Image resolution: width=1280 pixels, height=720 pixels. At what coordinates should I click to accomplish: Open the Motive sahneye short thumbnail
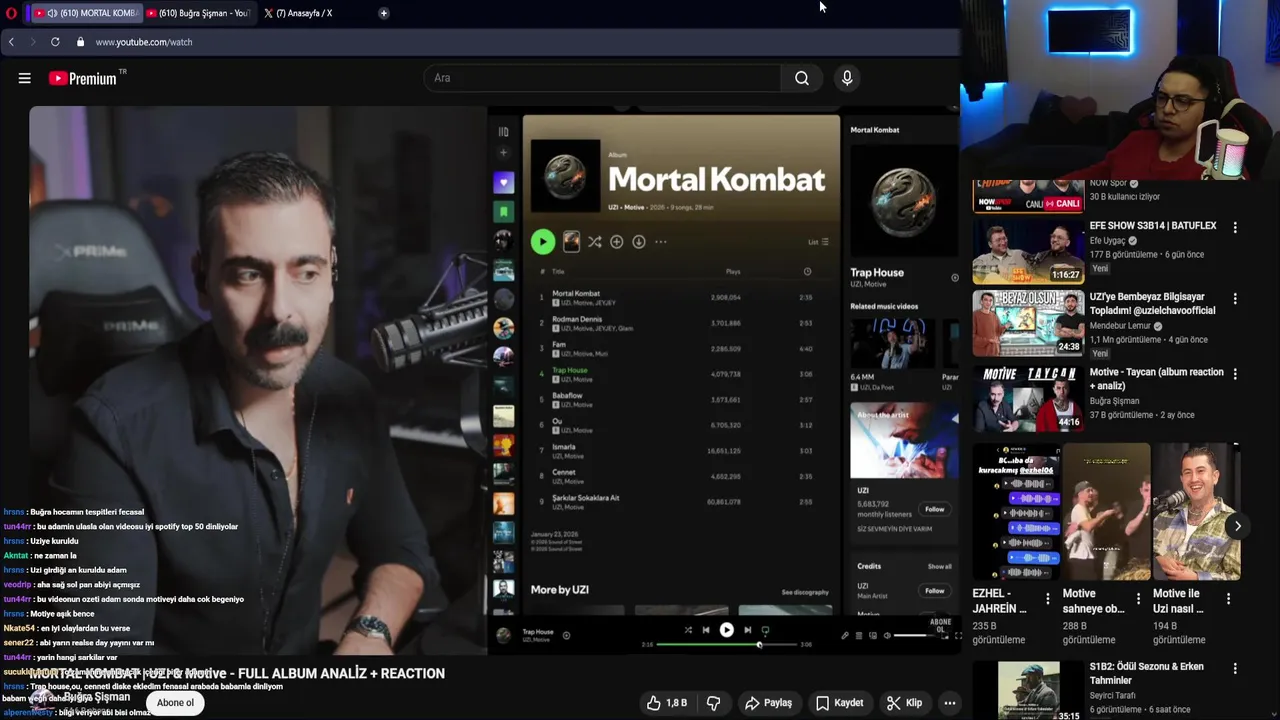[x=1106, y=512]
